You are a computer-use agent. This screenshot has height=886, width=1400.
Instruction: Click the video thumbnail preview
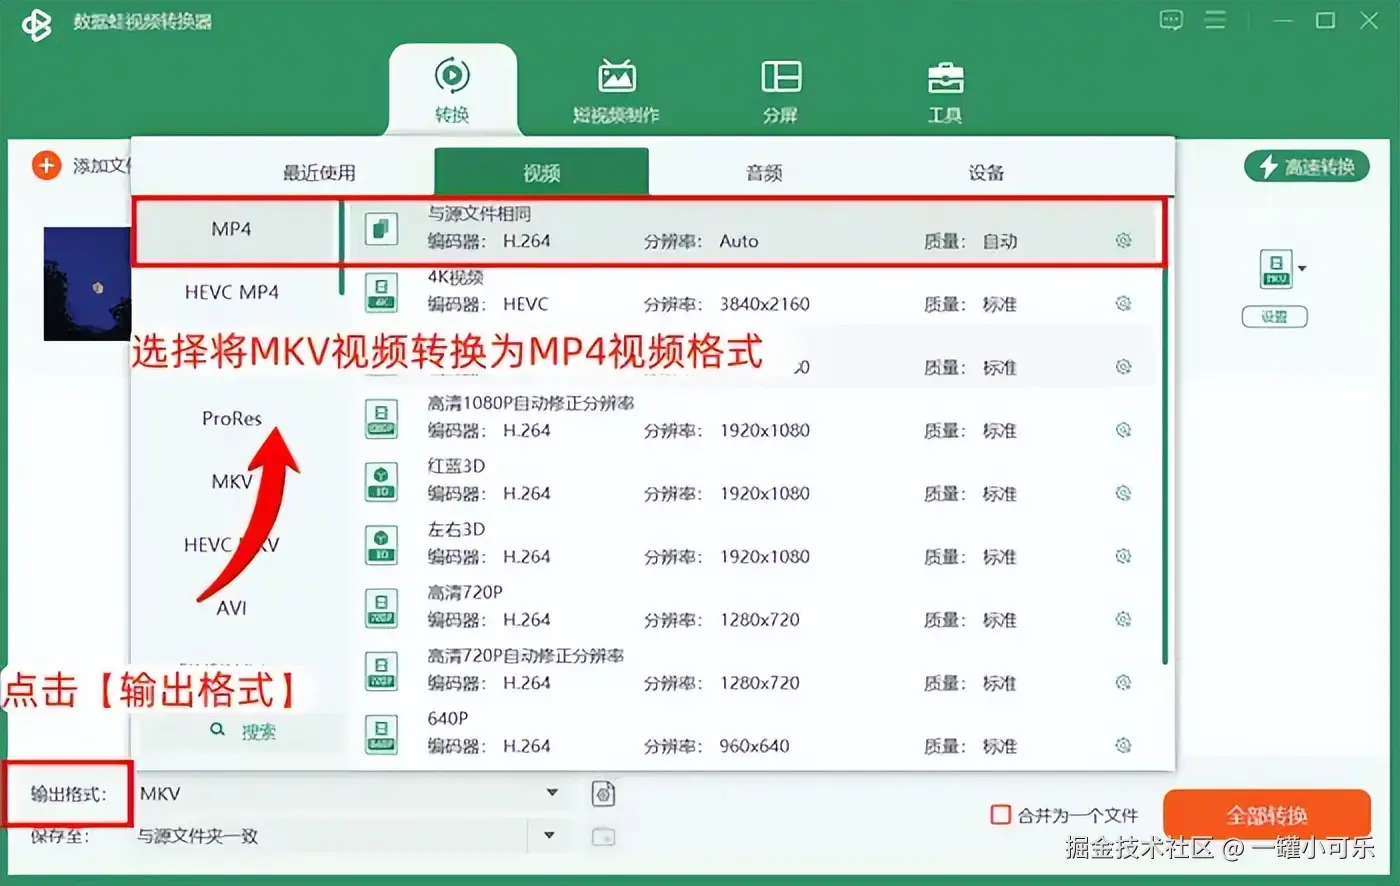tap(87, 284)
